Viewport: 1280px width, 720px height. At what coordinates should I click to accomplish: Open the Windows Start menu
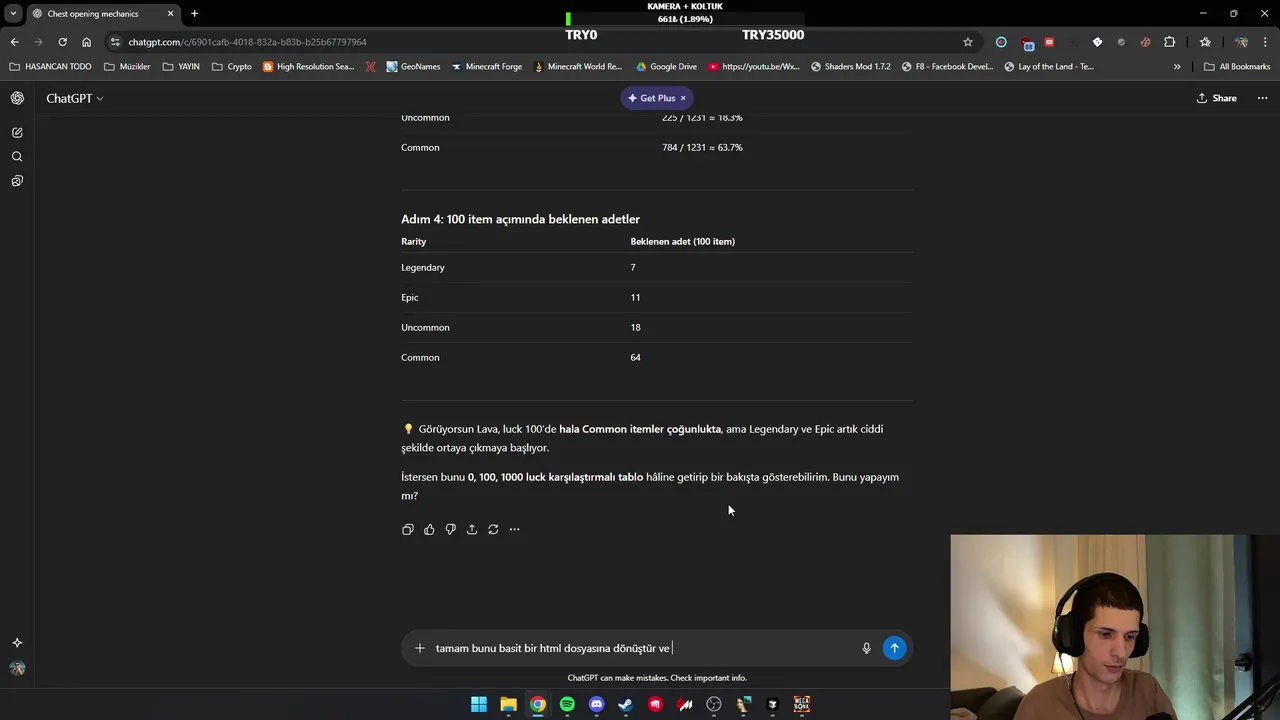pos(479,705)
